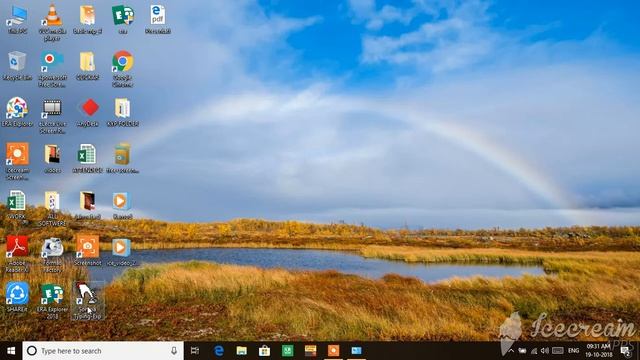Screen dimensions: 640x360
Task: Click the volume speaker tray icon
Action: [544, 351]
